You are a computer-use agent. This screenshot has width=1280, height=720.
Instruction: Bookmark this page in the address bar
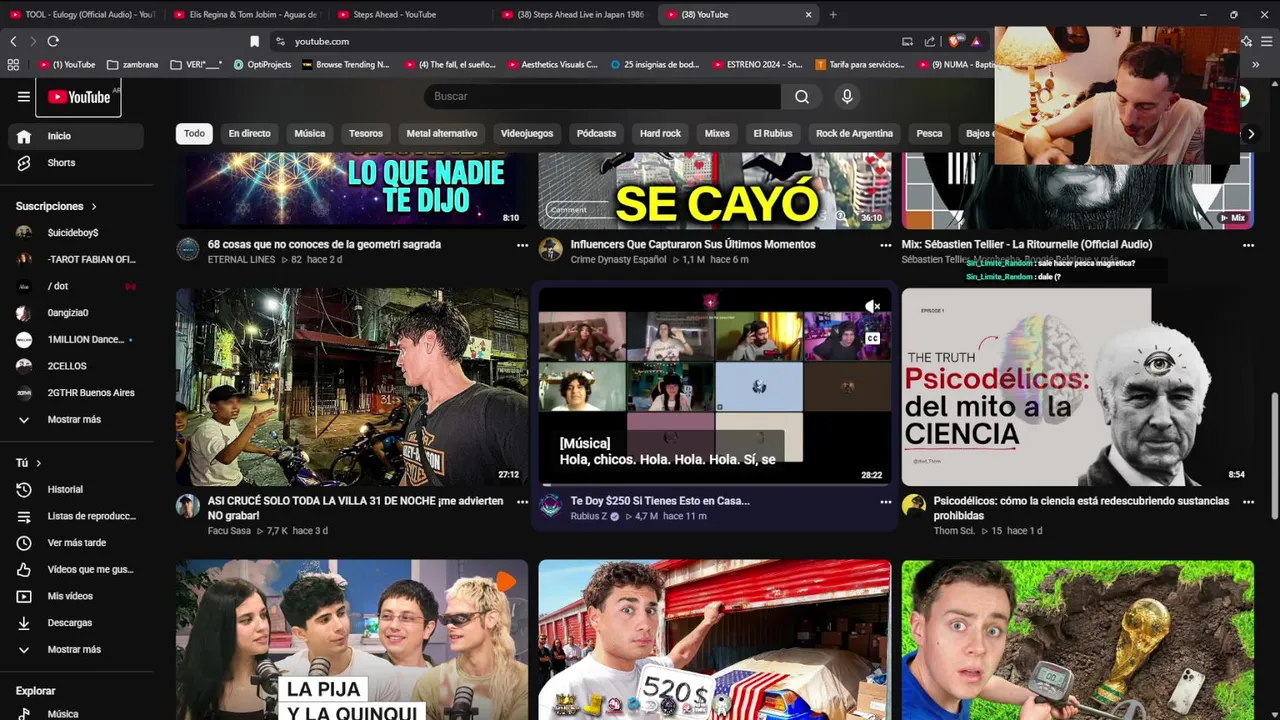254,41
